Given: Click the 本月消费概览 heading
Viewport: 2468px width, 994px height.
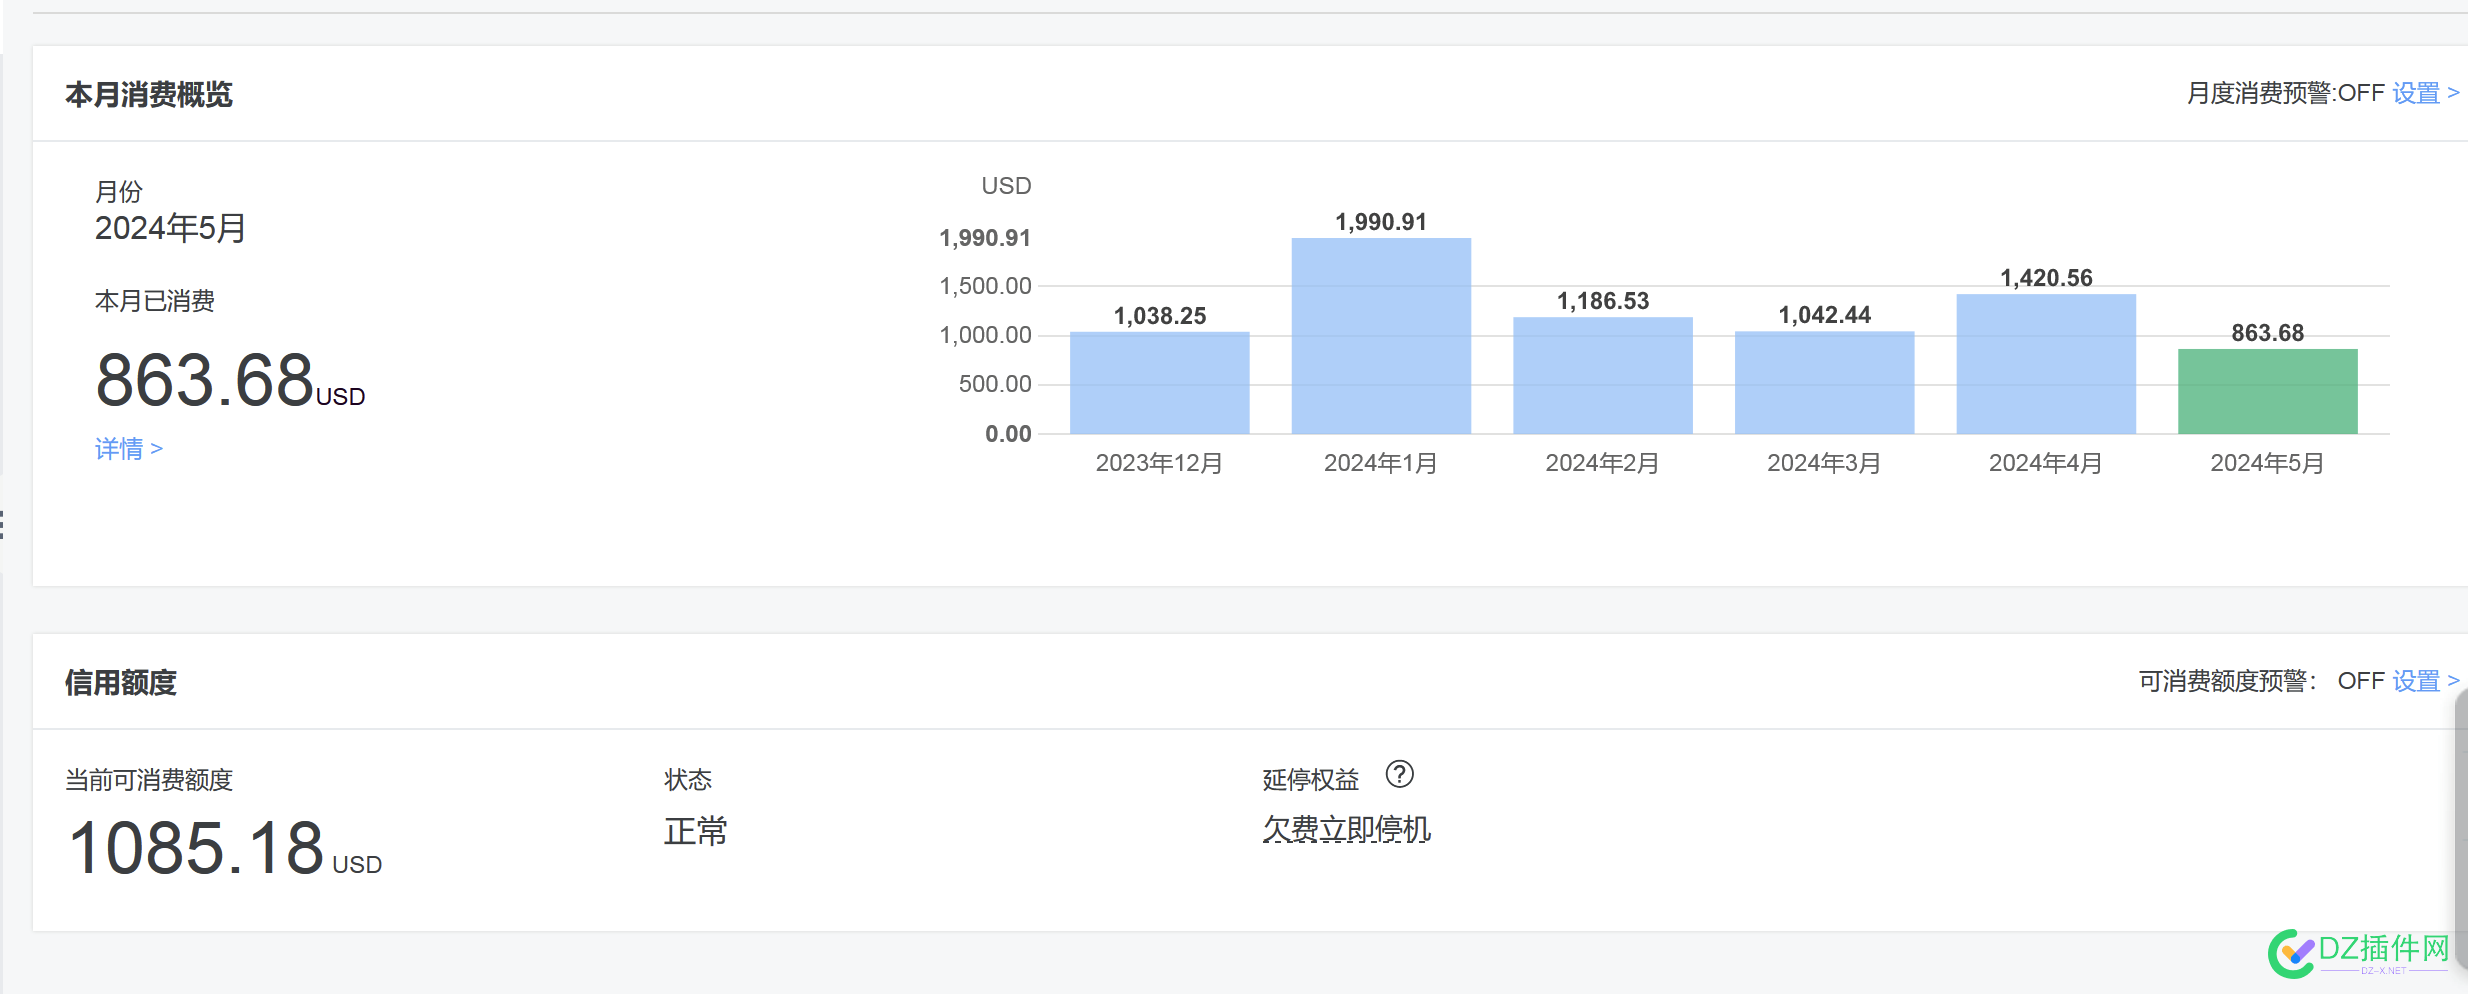Looking at the screenshot, I should (149, 95).
